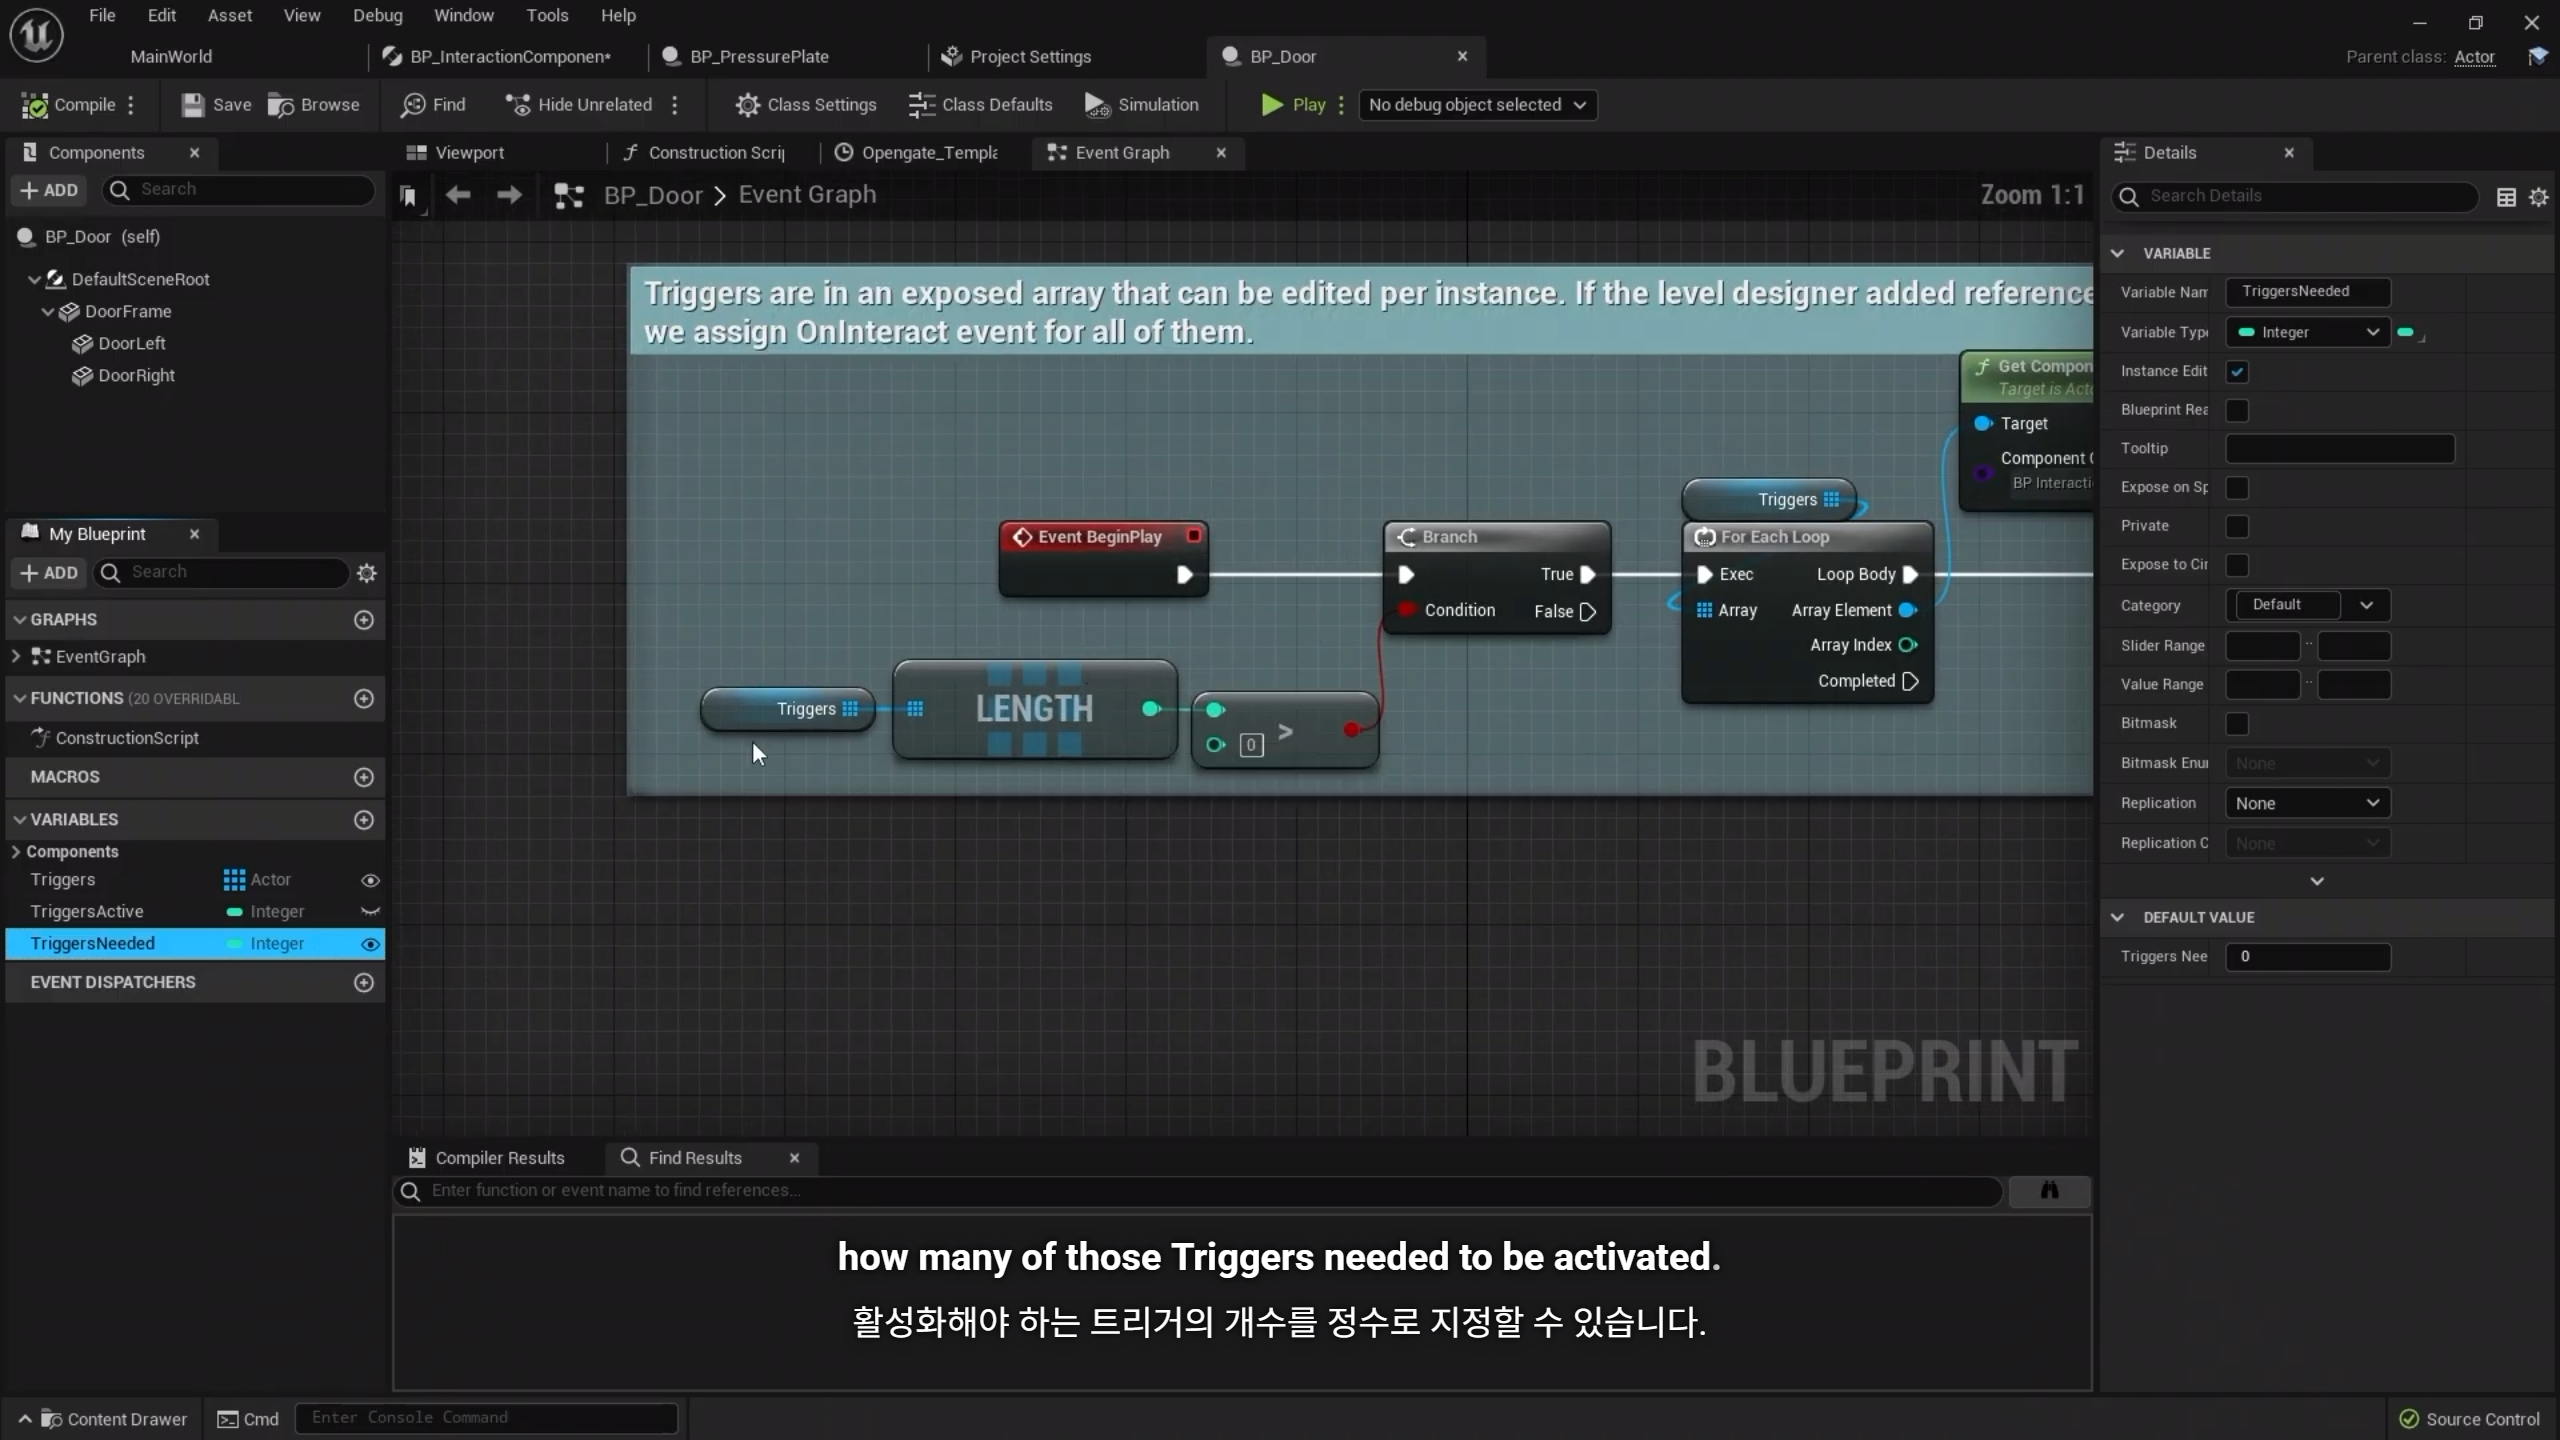
Task: Click the find-in-all-blueprints binoculars button
Action: [2049, 1190]
